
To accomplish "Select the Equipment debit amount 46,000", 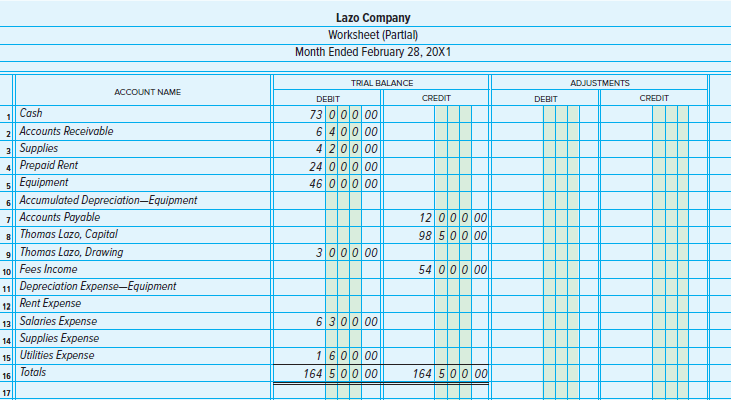I will [x=344, y=183].
